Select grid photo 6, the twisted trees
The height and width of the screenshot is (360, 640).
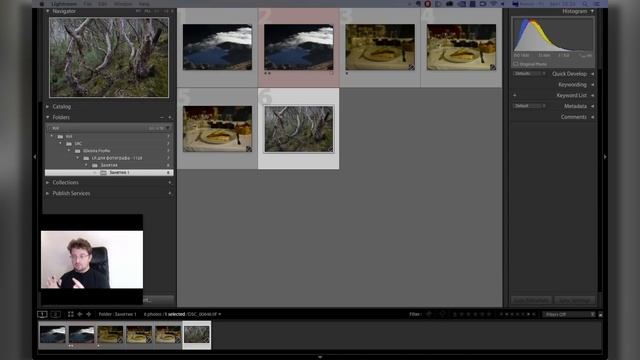coord(298,129)
